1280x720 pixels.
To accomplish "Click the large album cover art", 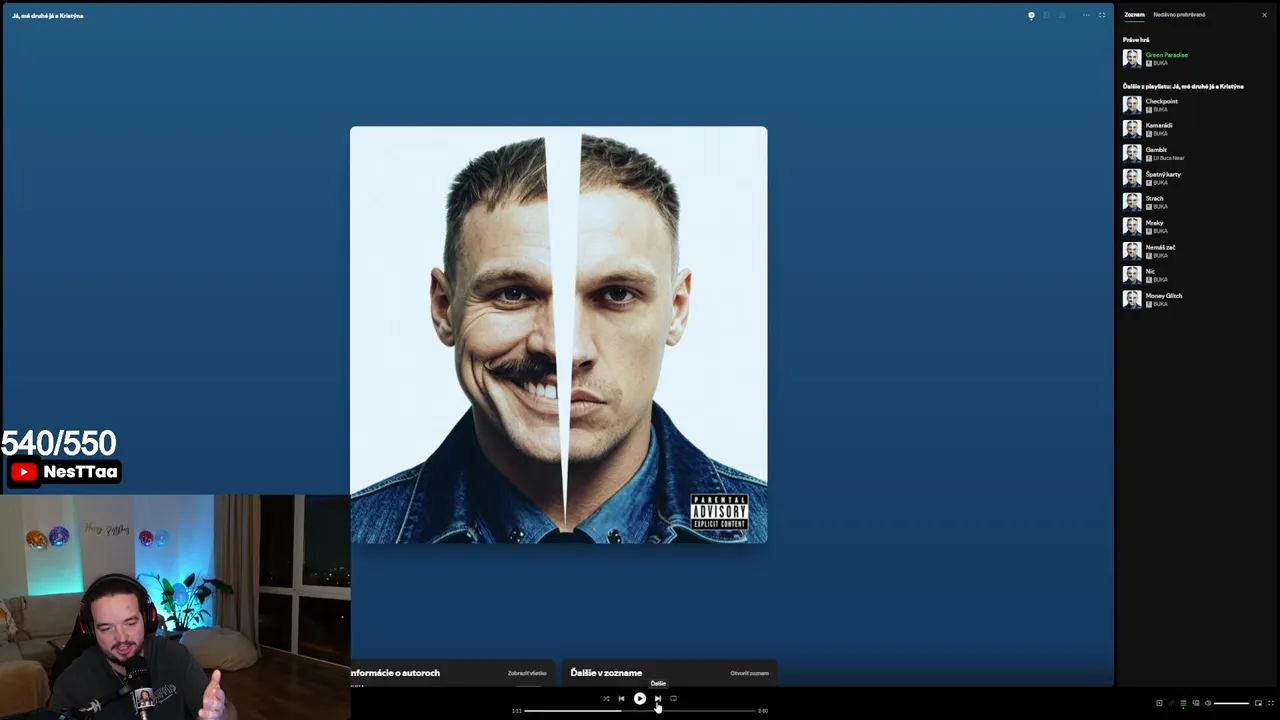I will click(559, 335).
